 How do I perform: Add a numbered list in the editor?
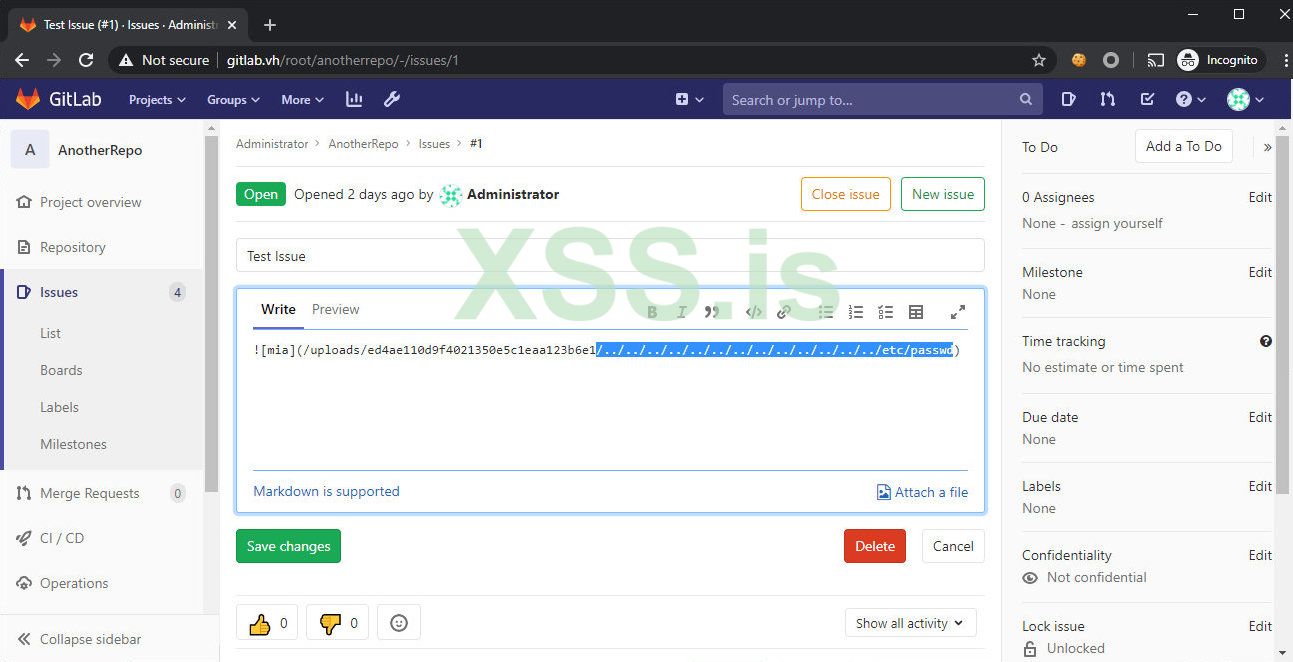pyautogui.click(x=856, y=312)
